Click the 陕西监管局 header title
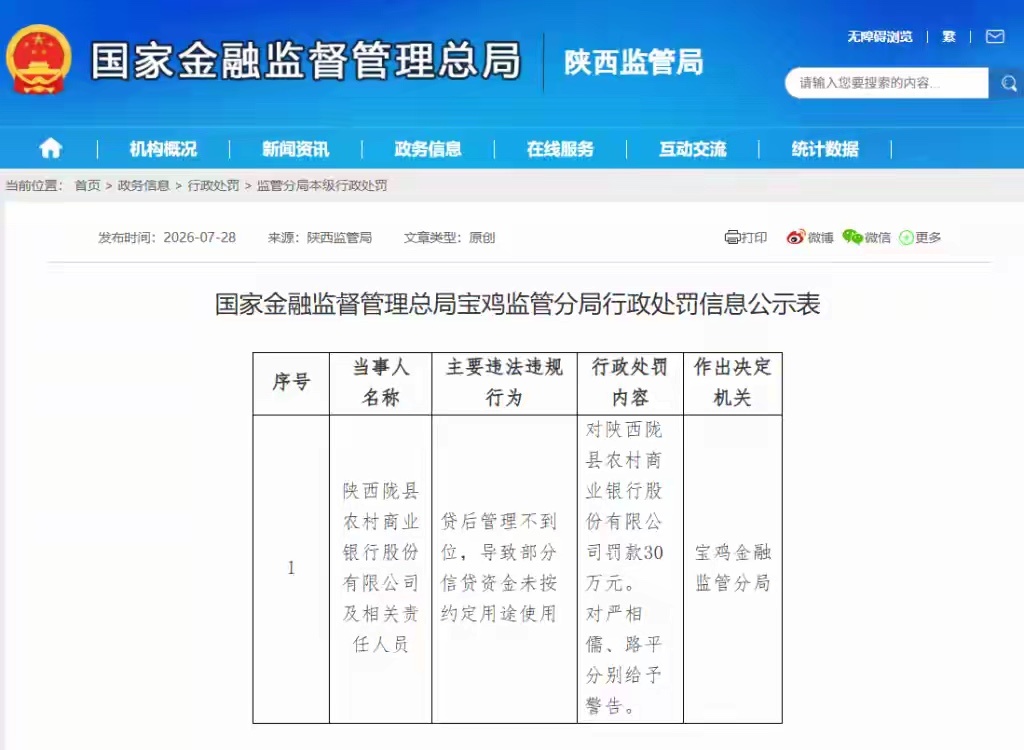1024x750 pixels. [x=633, y=62]
